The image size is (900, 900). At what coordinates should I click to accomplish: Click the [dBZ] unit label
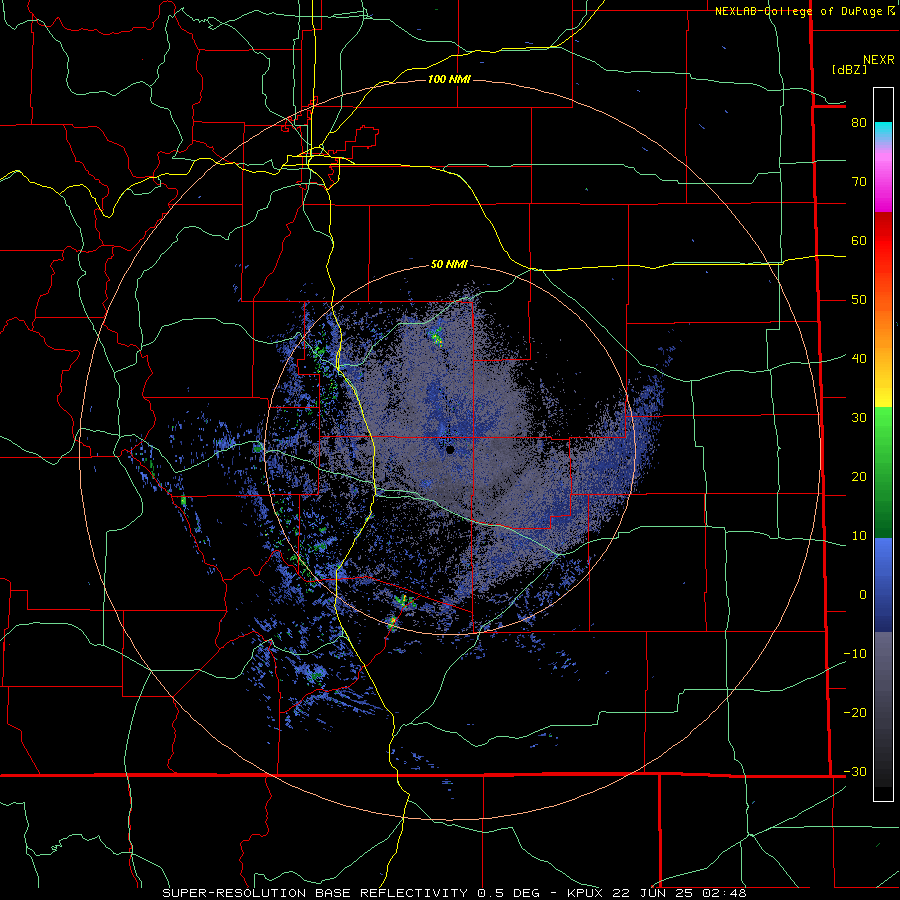(849, 70)
